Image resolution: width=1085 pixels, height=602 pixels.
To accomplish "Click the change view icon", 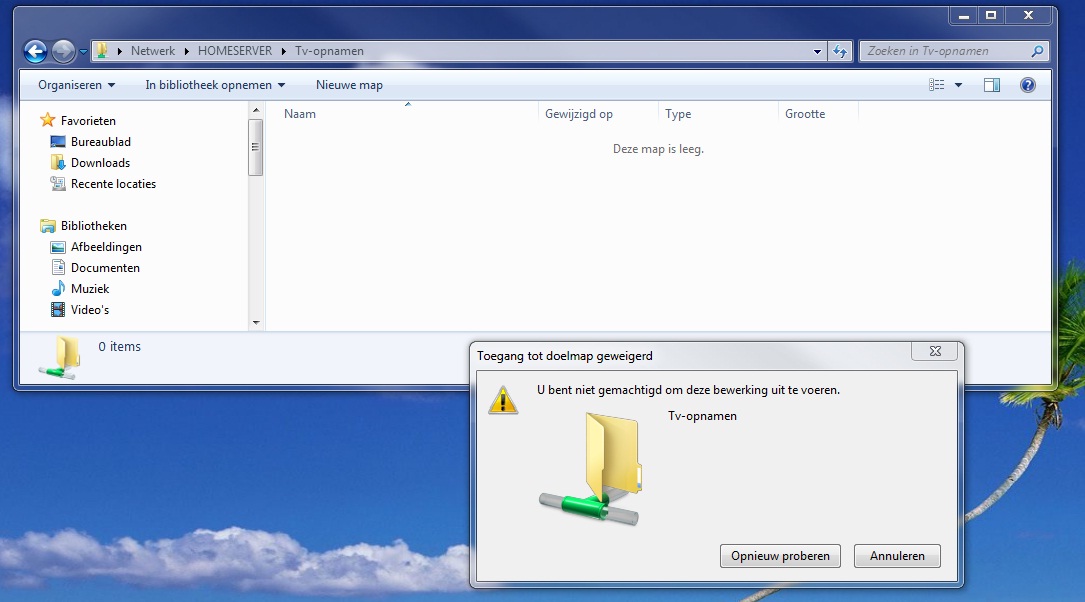I will pyautogui.click(x=937, y=85).
